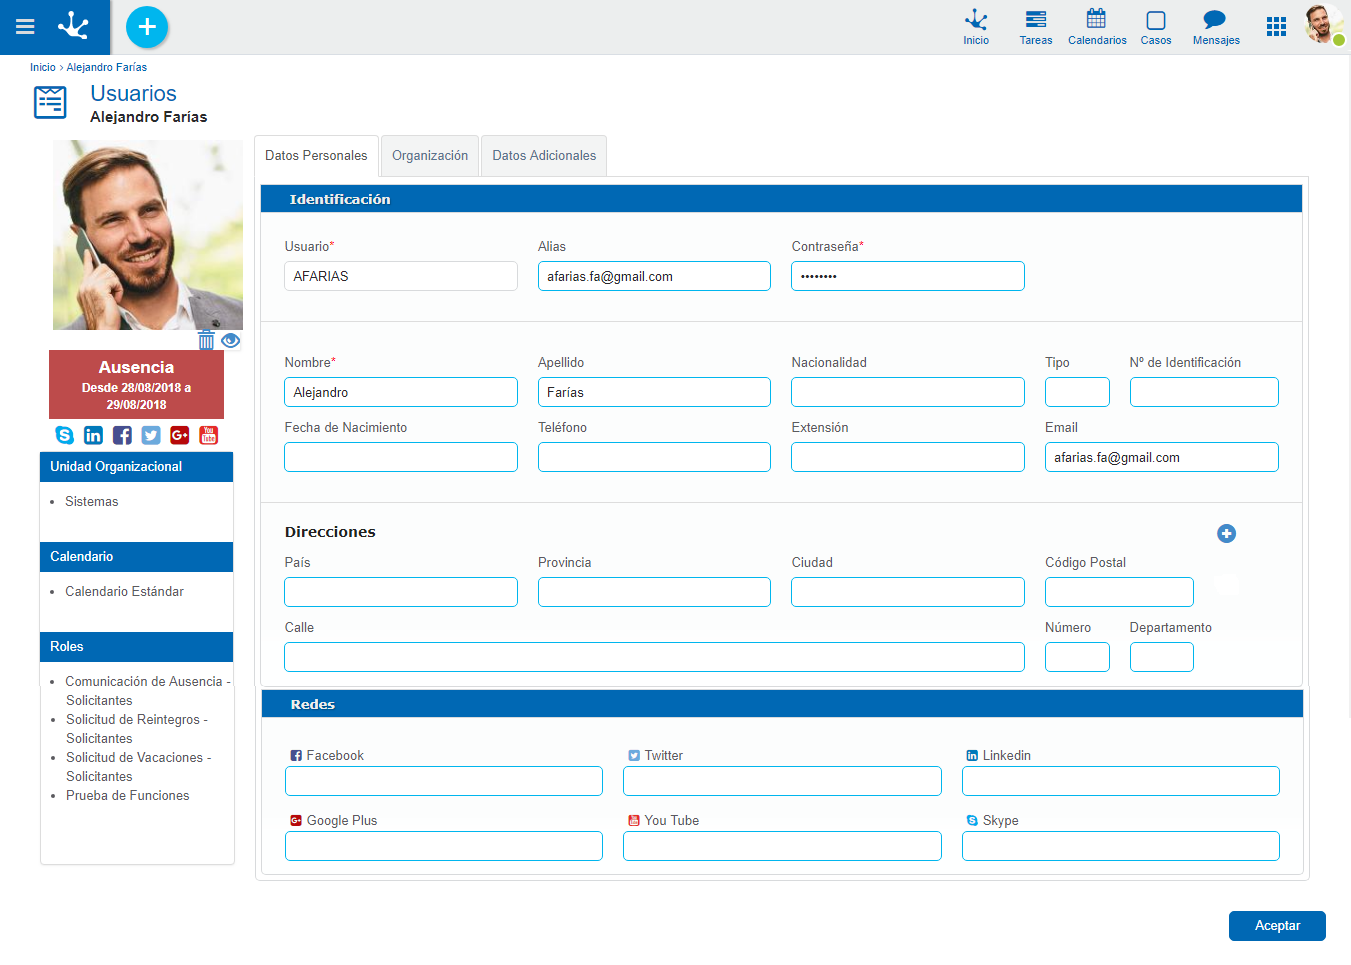
Task: Click Sistemas under Unidad Organizacional
Action: (x=92, y=502)
